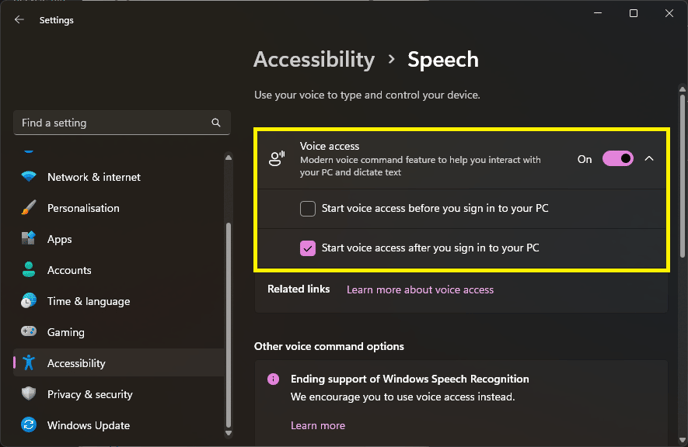The image size is (688, 447).
Task: Uncheck Start voice access after sign in
Action: (x=308, y=248)
